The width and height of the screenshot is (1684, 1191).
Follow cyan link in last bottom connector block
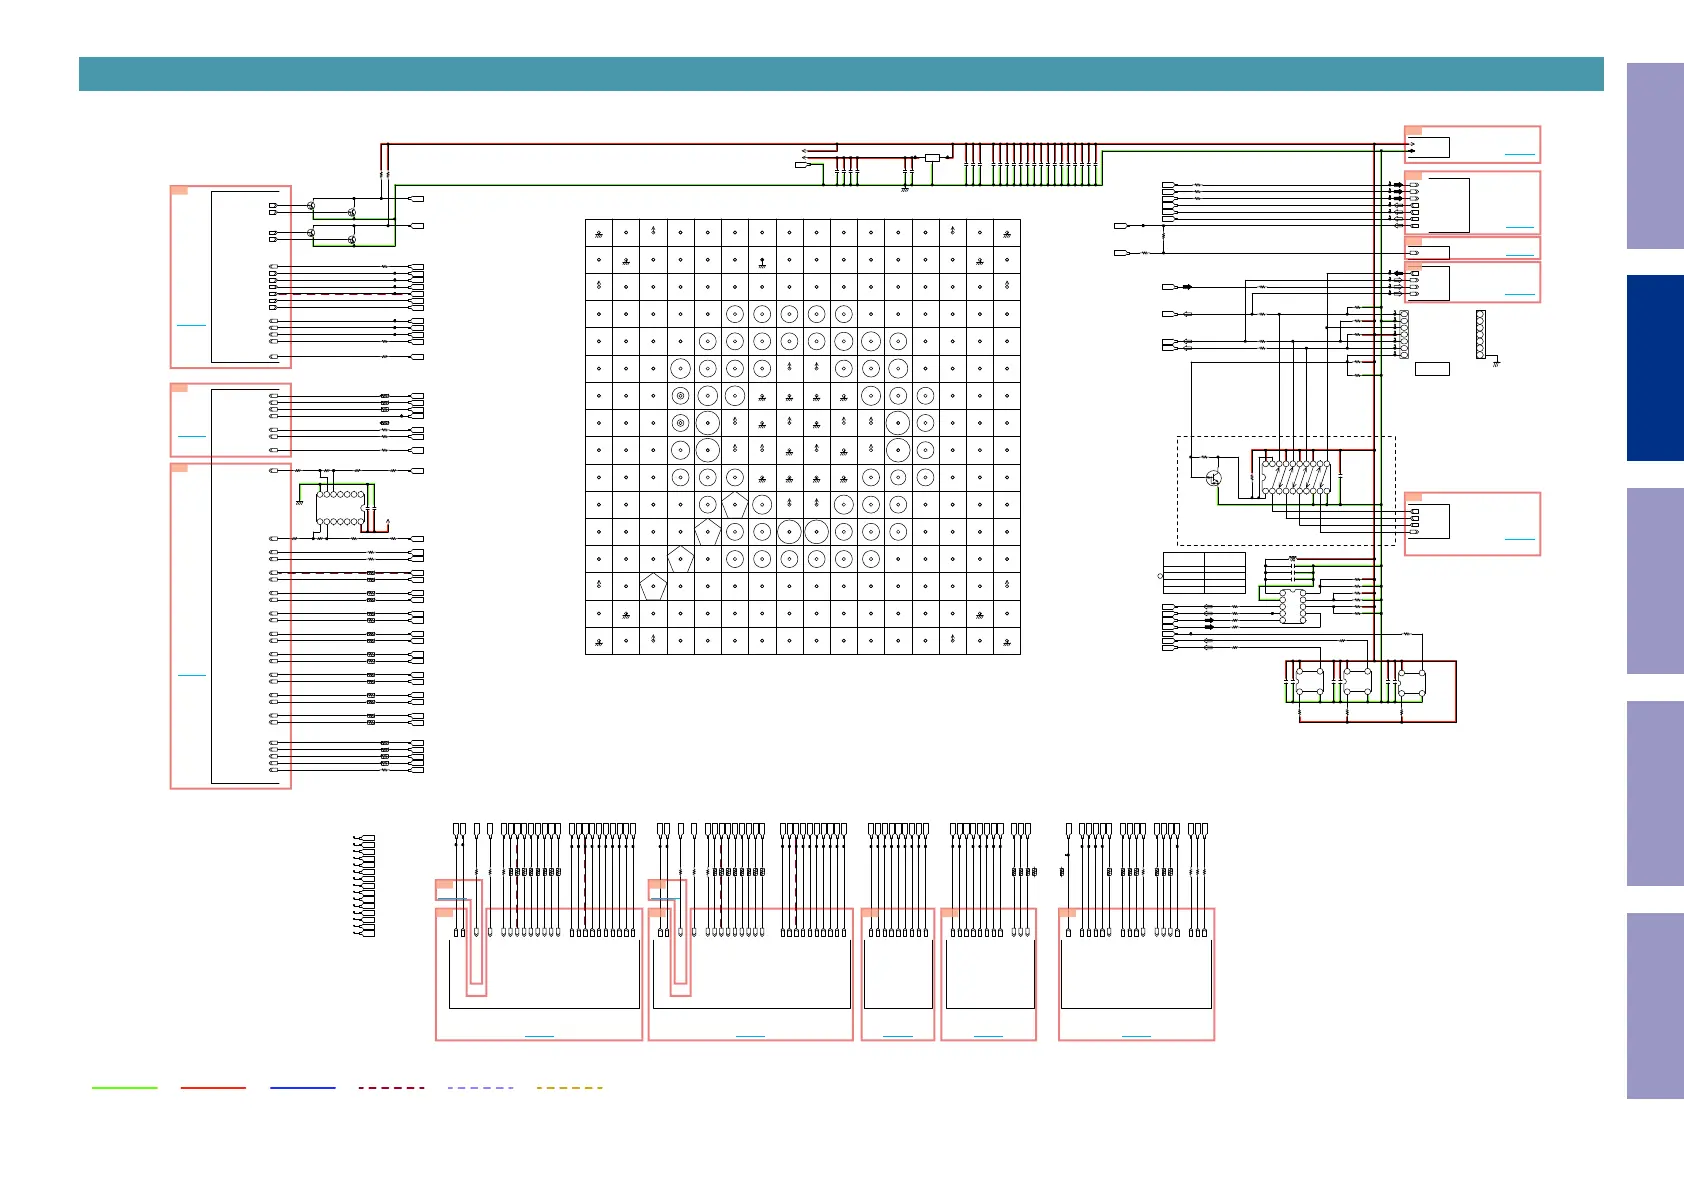point(1136,1035)
